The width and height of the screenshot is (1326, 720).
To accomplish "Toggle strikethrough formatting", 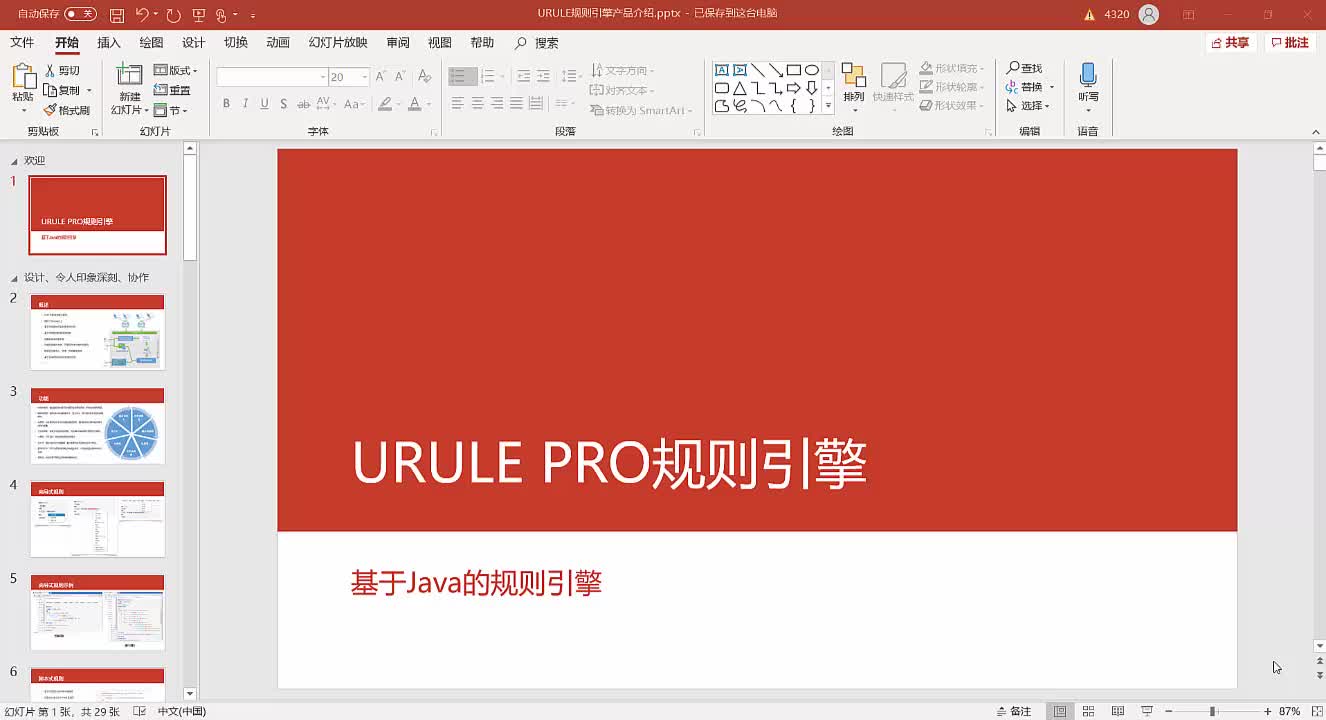I will coord(303,104).
